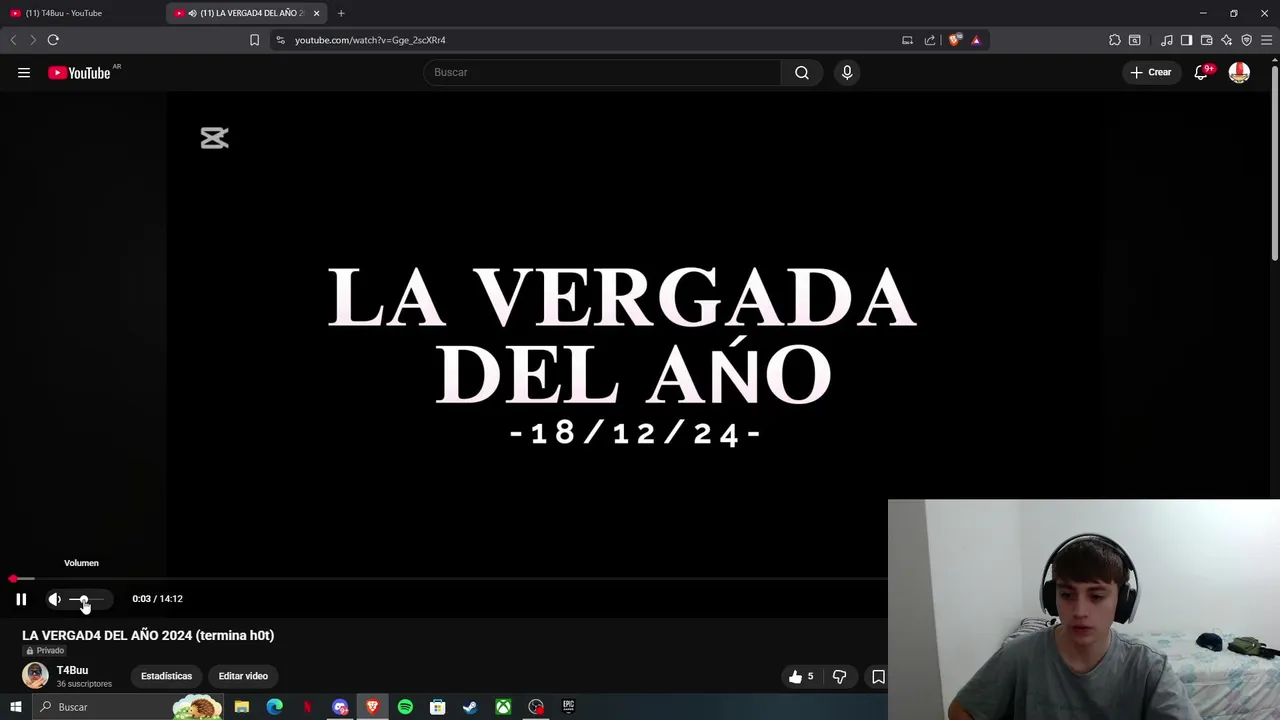
Task: Reload the page
Action: (53, 40)
